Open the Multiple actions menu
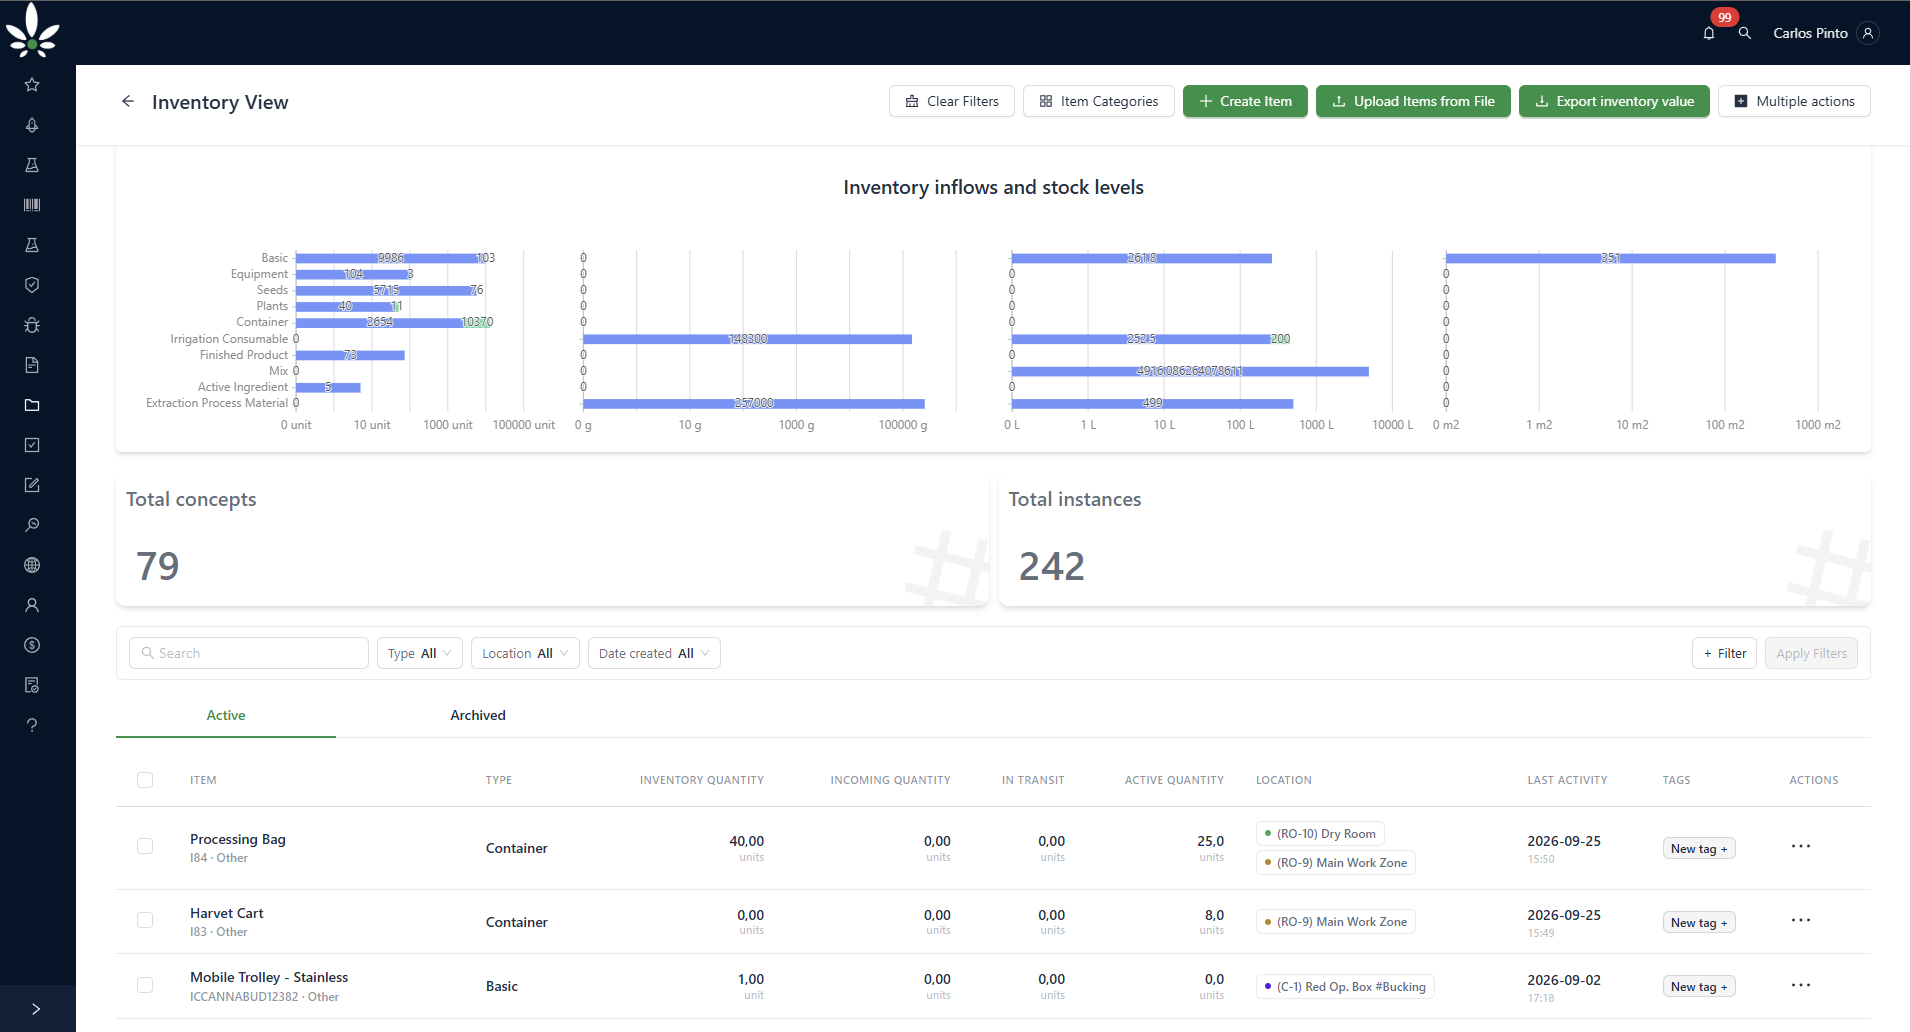The width and height of the screenshot is (1910, 1032). coord(1794,101)
